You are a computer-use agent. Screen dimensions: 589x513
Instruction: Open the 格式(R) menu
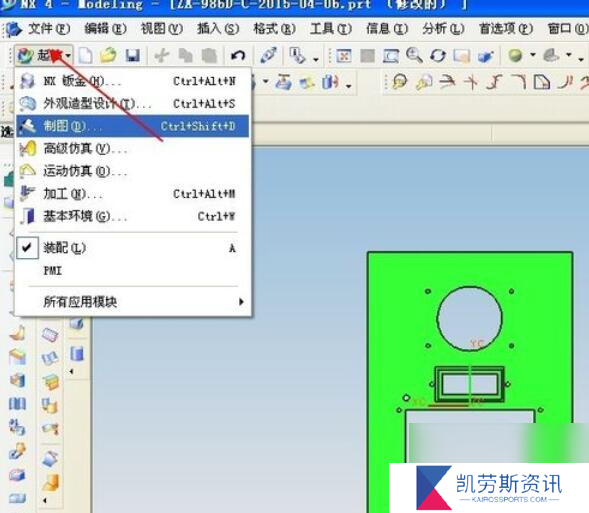point(275,29)
